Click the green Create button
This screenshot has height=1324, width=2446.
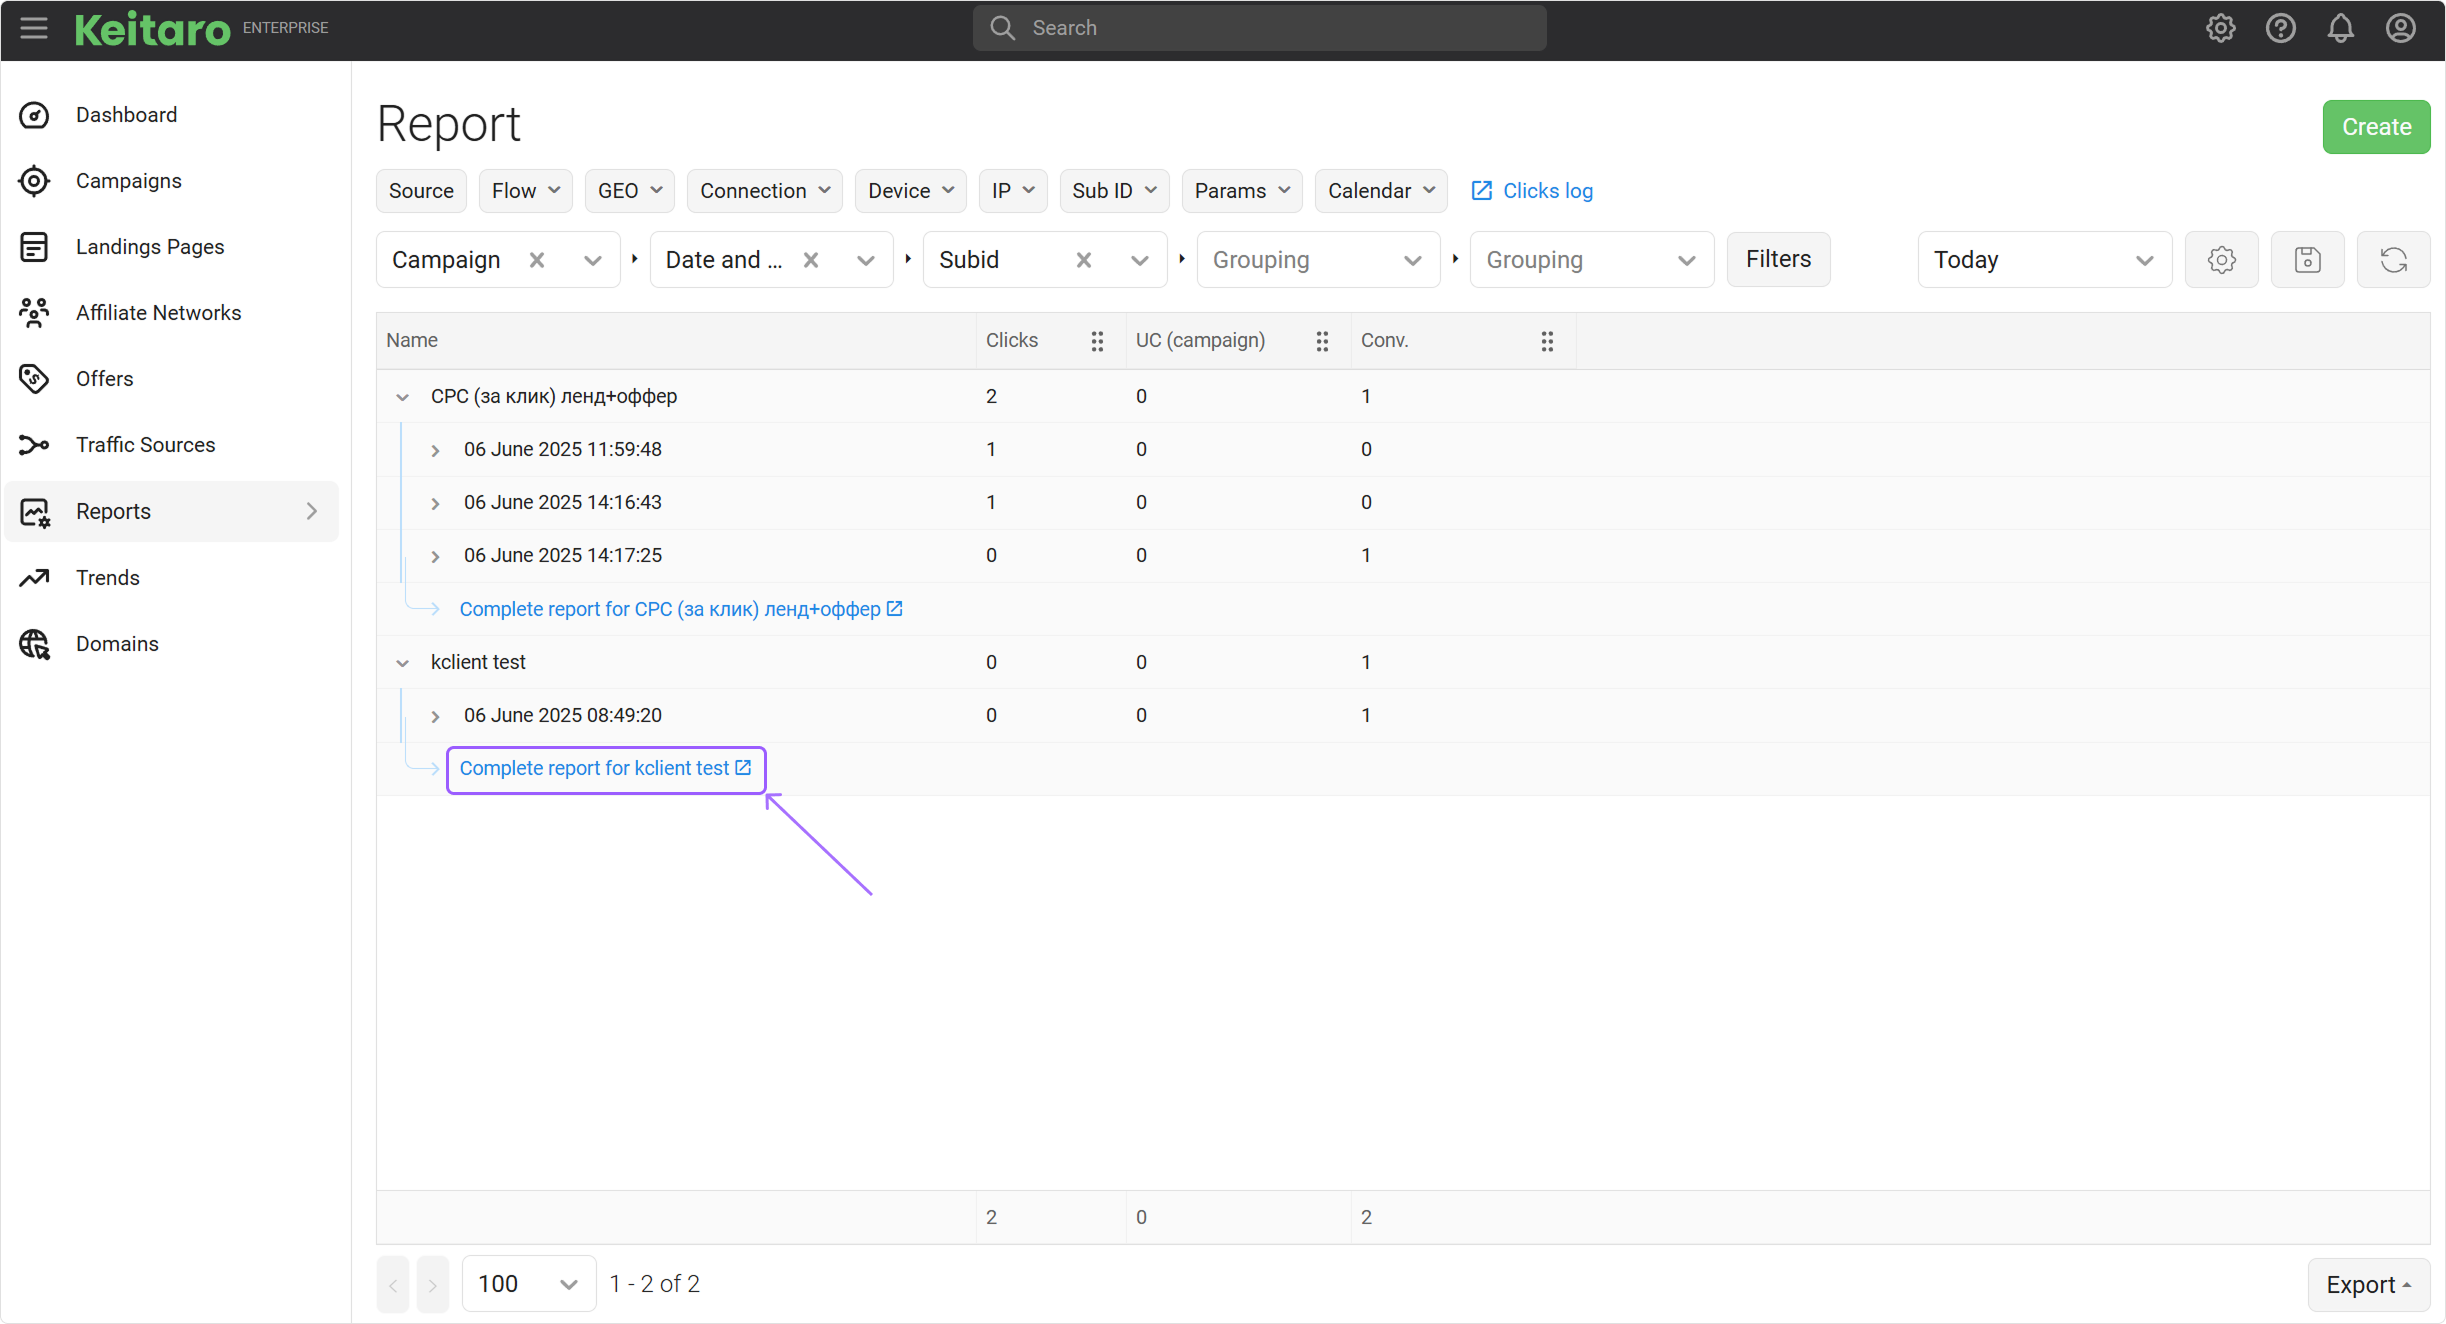[x=2376, y=127]
